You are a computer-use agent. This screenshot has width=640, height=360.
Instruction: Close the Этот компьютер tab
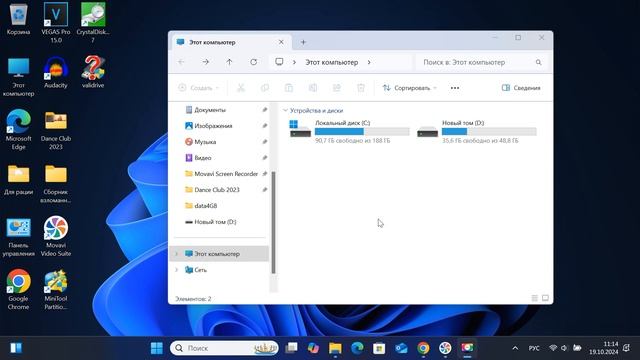click(x=281, y=42)
